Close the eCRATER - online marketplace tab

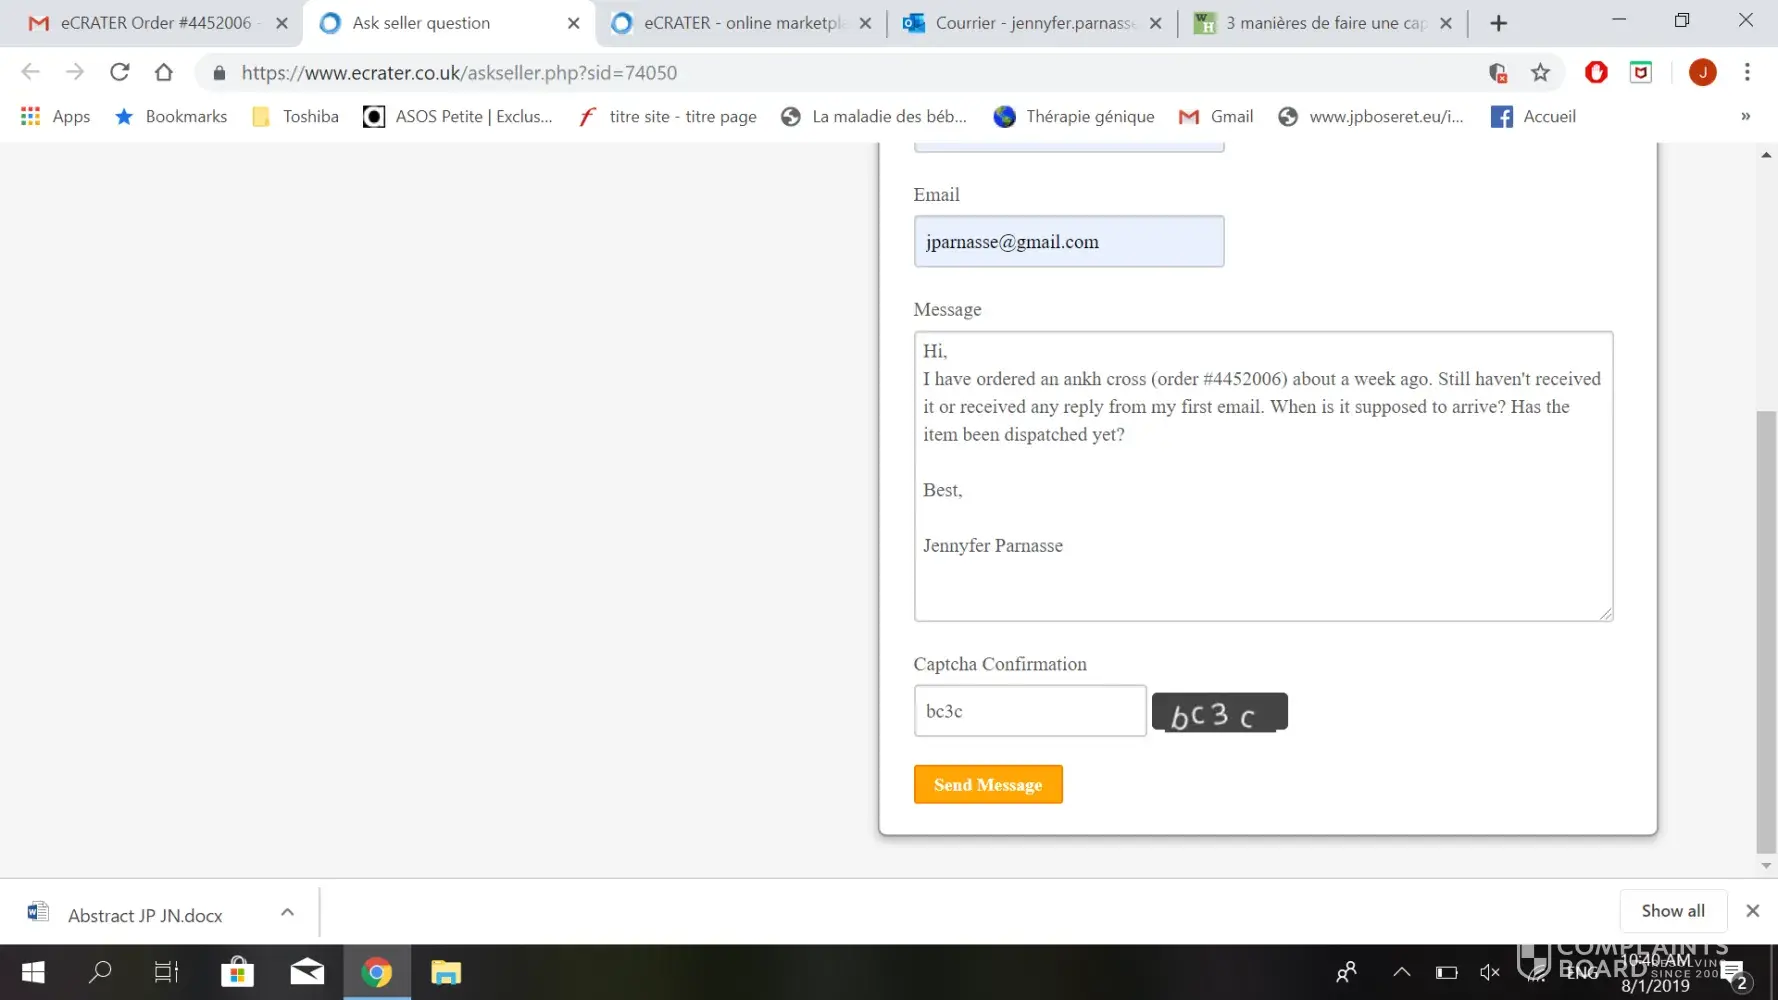865,23
